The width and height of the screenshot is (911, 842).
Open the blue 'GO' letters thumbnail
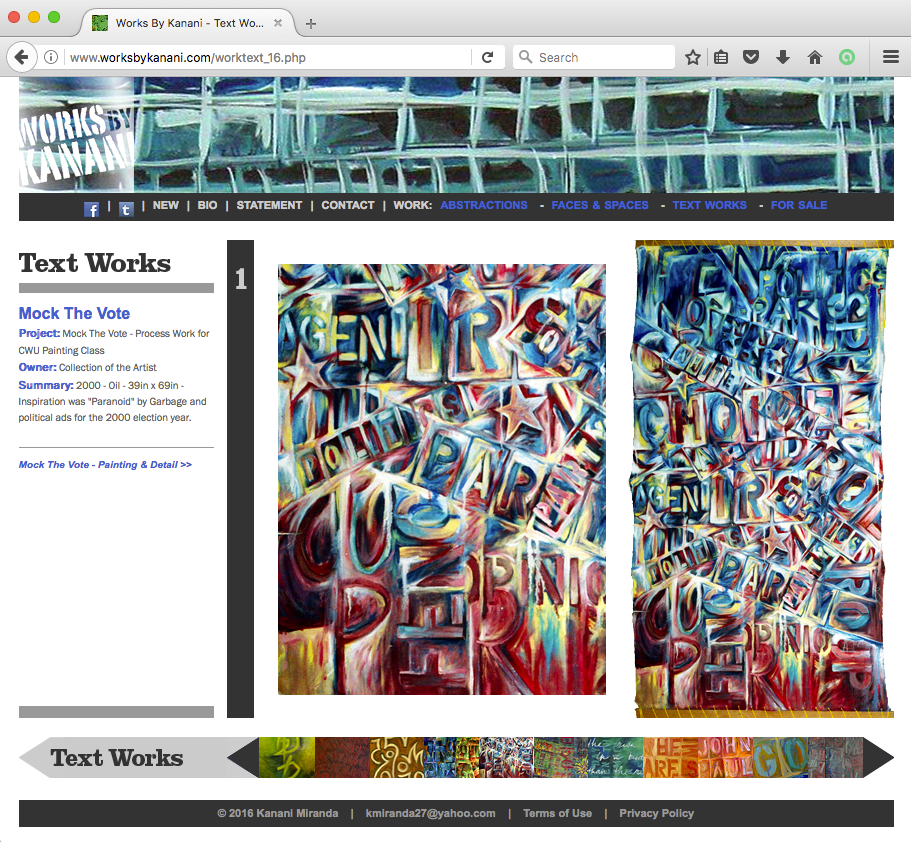point(780,757)
